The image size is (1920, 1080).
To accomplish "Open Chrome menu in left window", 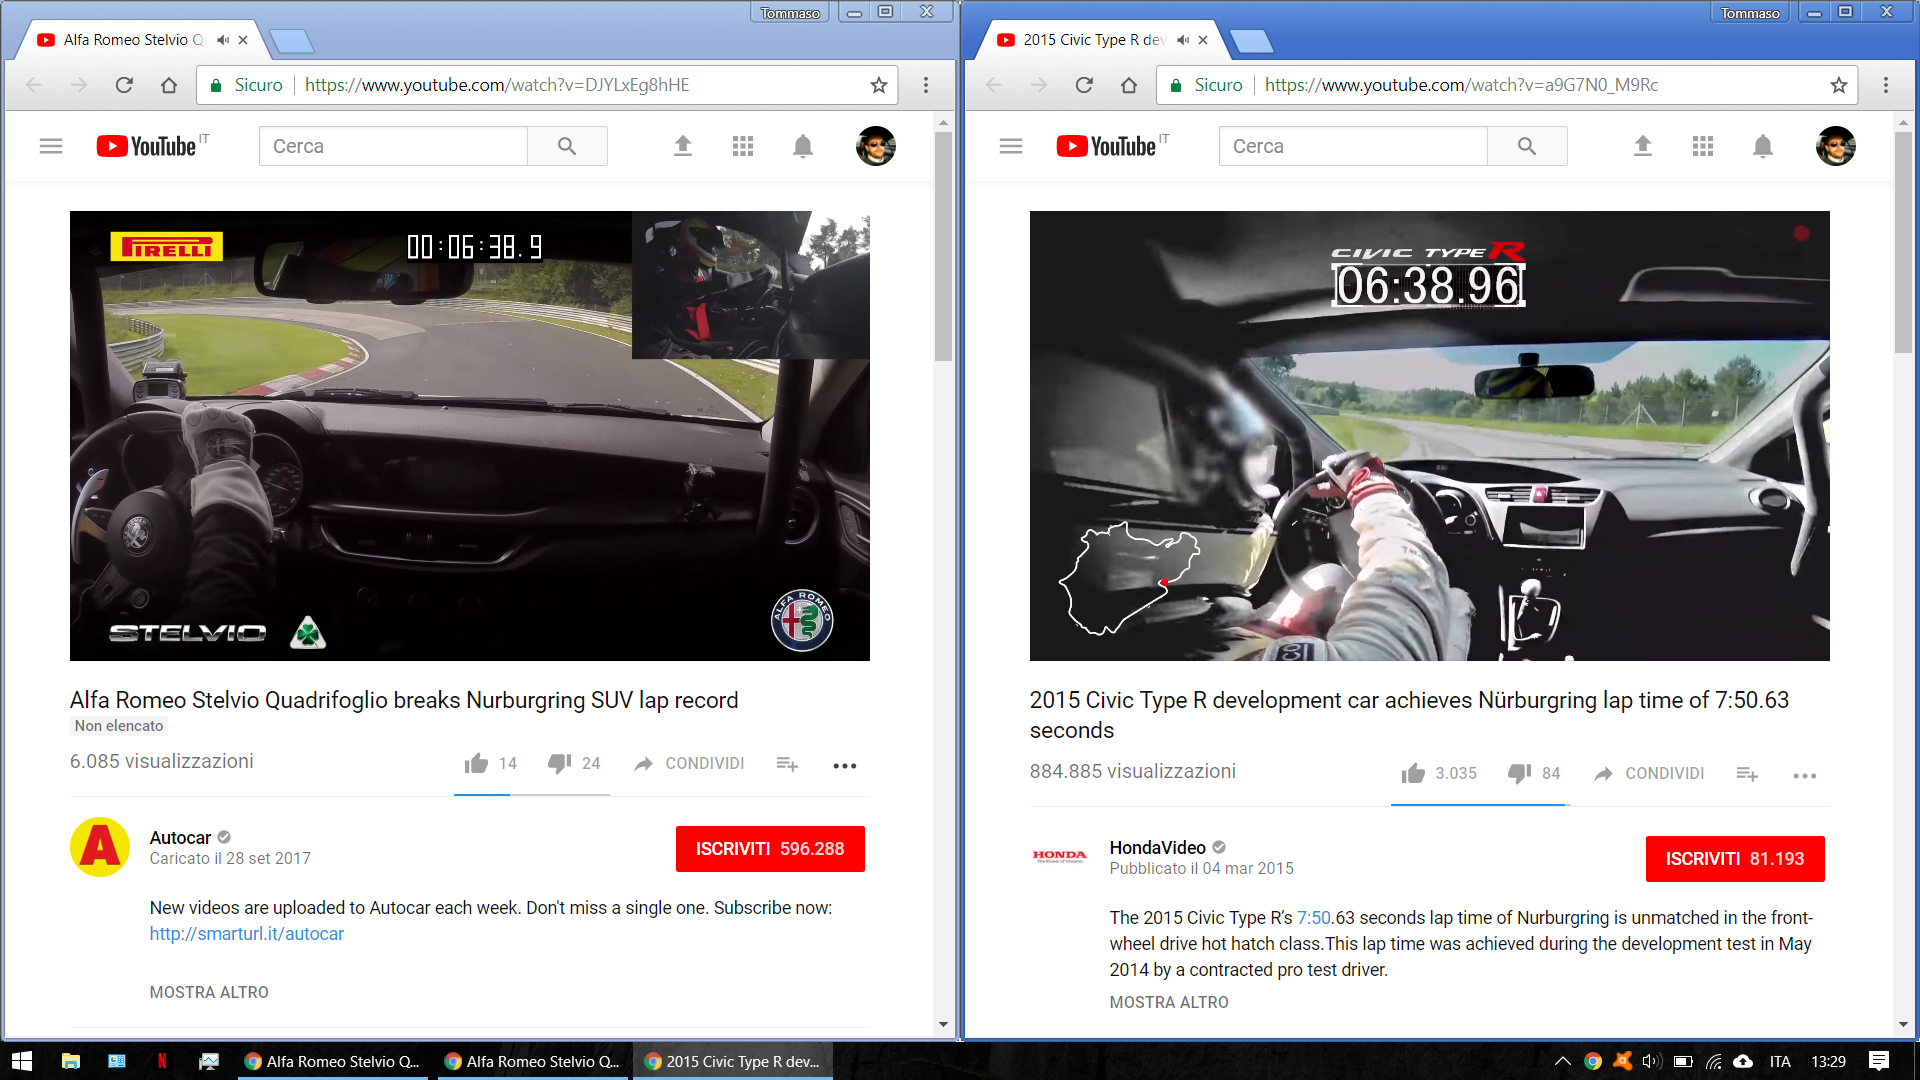I will tap(926, 85).
